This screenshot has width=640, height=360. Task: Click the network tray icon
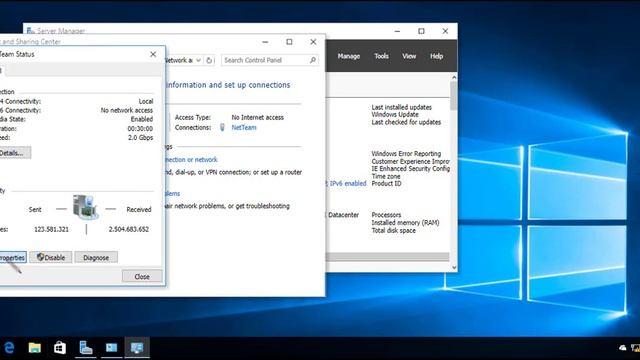[x=635, y=348]
